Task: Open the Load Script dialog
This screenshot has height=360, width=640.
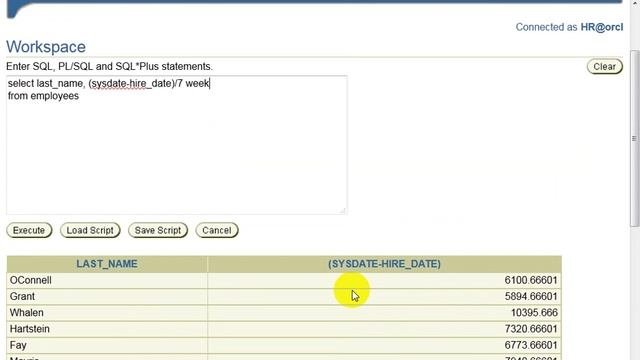Action: point(90,230)
